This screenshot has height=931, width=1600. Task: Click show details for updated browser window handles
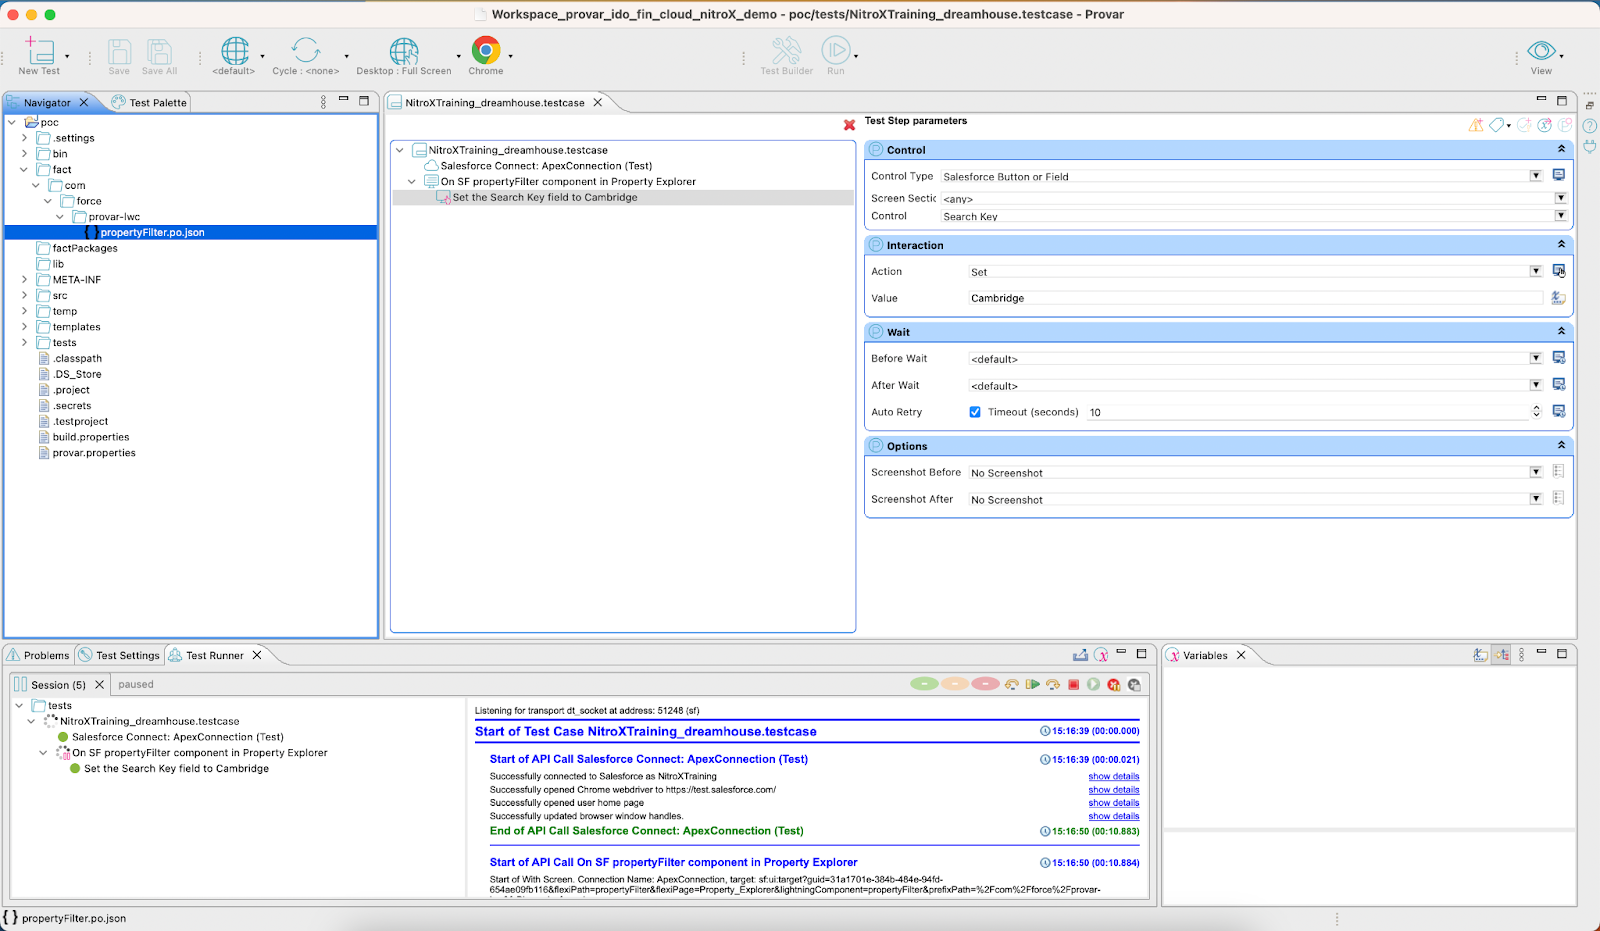(1113, 816)
